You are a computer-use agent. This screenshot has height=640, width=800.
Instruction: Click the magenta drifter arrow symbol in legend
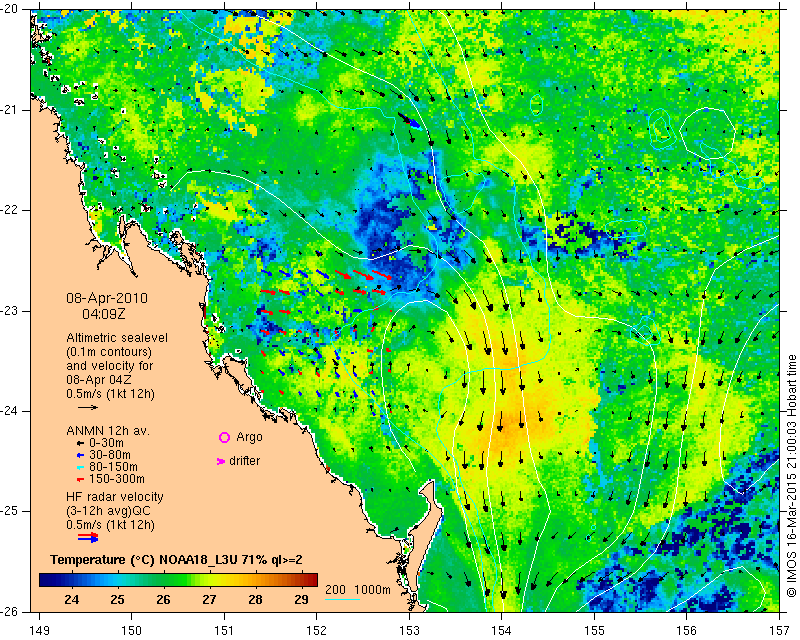pos(221,461)
